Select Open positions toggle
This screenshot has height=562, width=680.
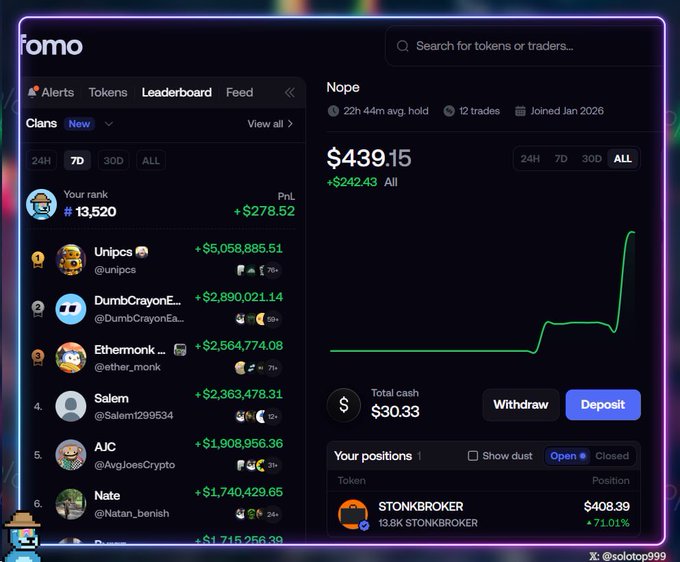pyautogui.click(x=567, y=456)
